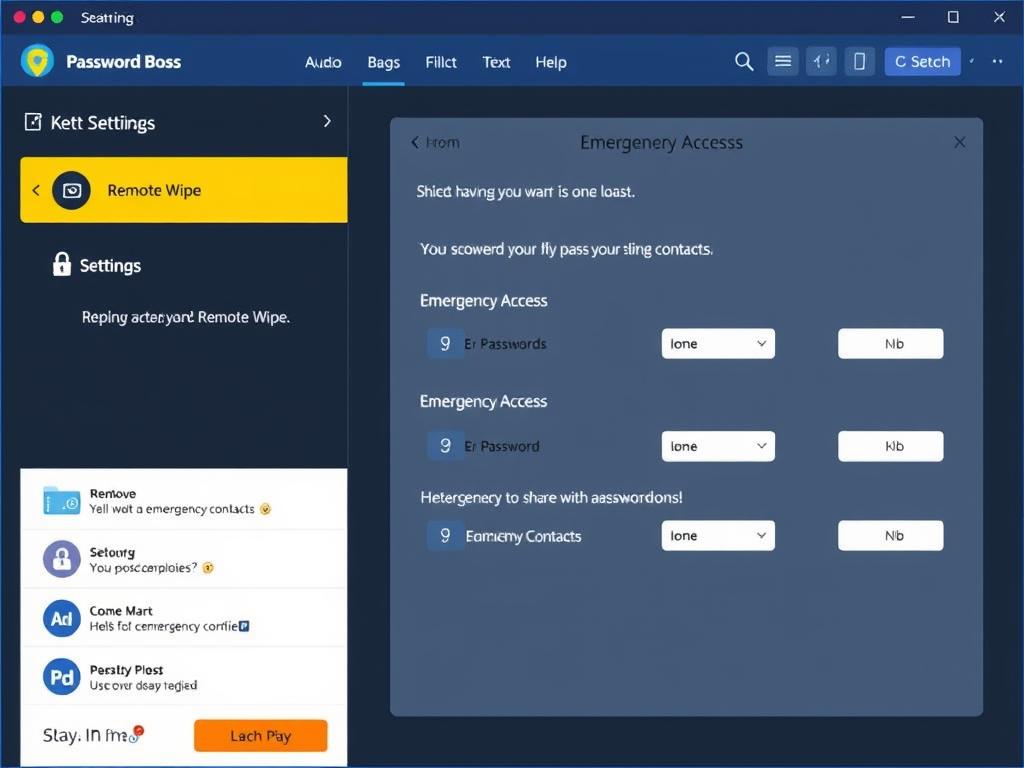Click the number icon beside Er Passwords
The image size is (1024, 768).
(445, 344)
